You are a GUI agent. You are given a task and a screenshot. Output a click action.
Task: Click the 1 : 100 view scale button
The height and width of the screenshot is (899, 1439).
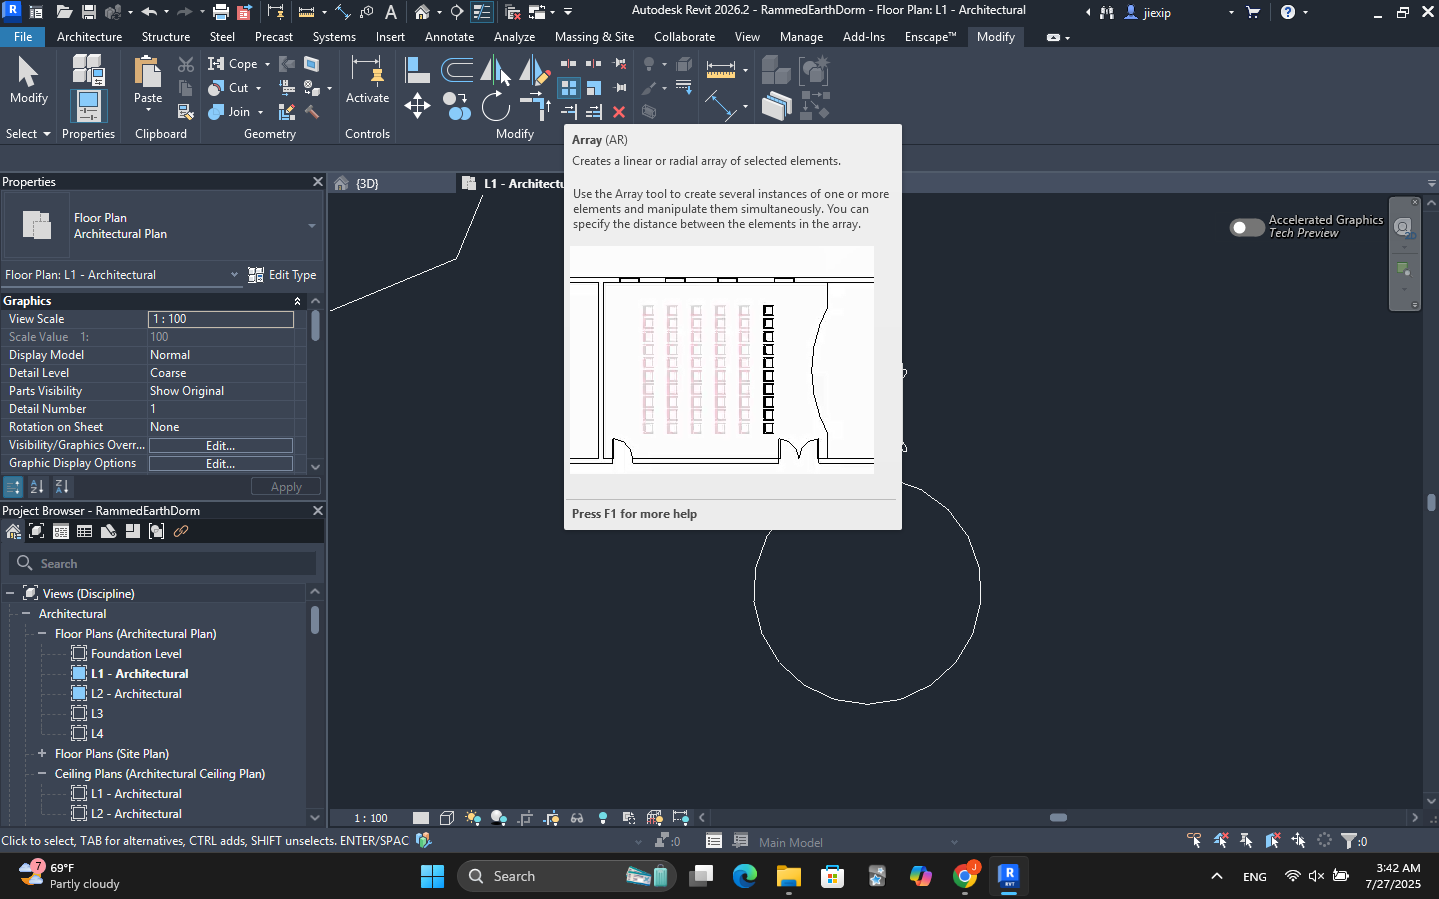pyautogui.click(x=371, y=818)
